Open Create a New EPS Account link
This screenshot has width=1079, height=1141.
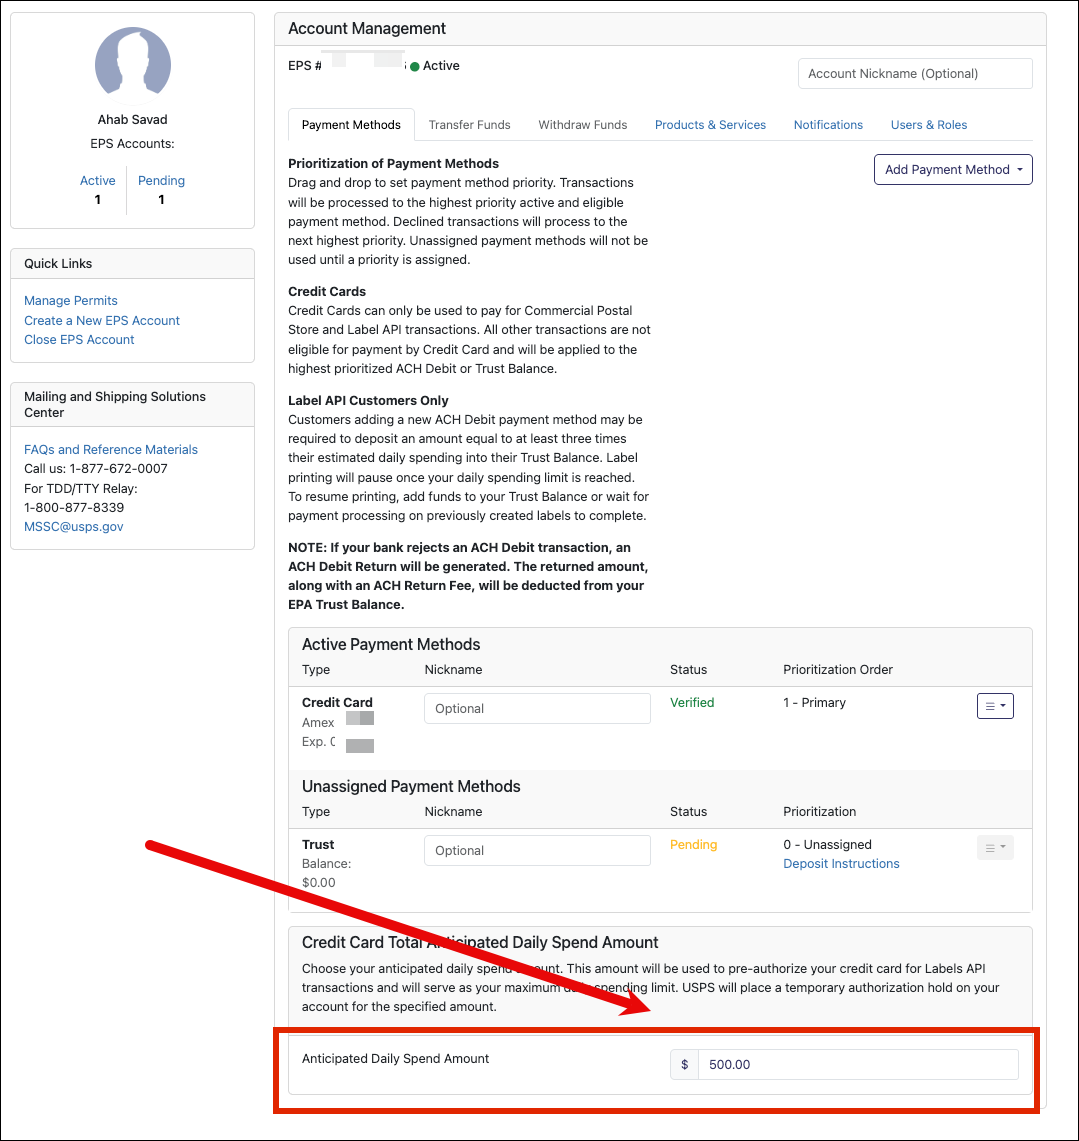point(102,321)
